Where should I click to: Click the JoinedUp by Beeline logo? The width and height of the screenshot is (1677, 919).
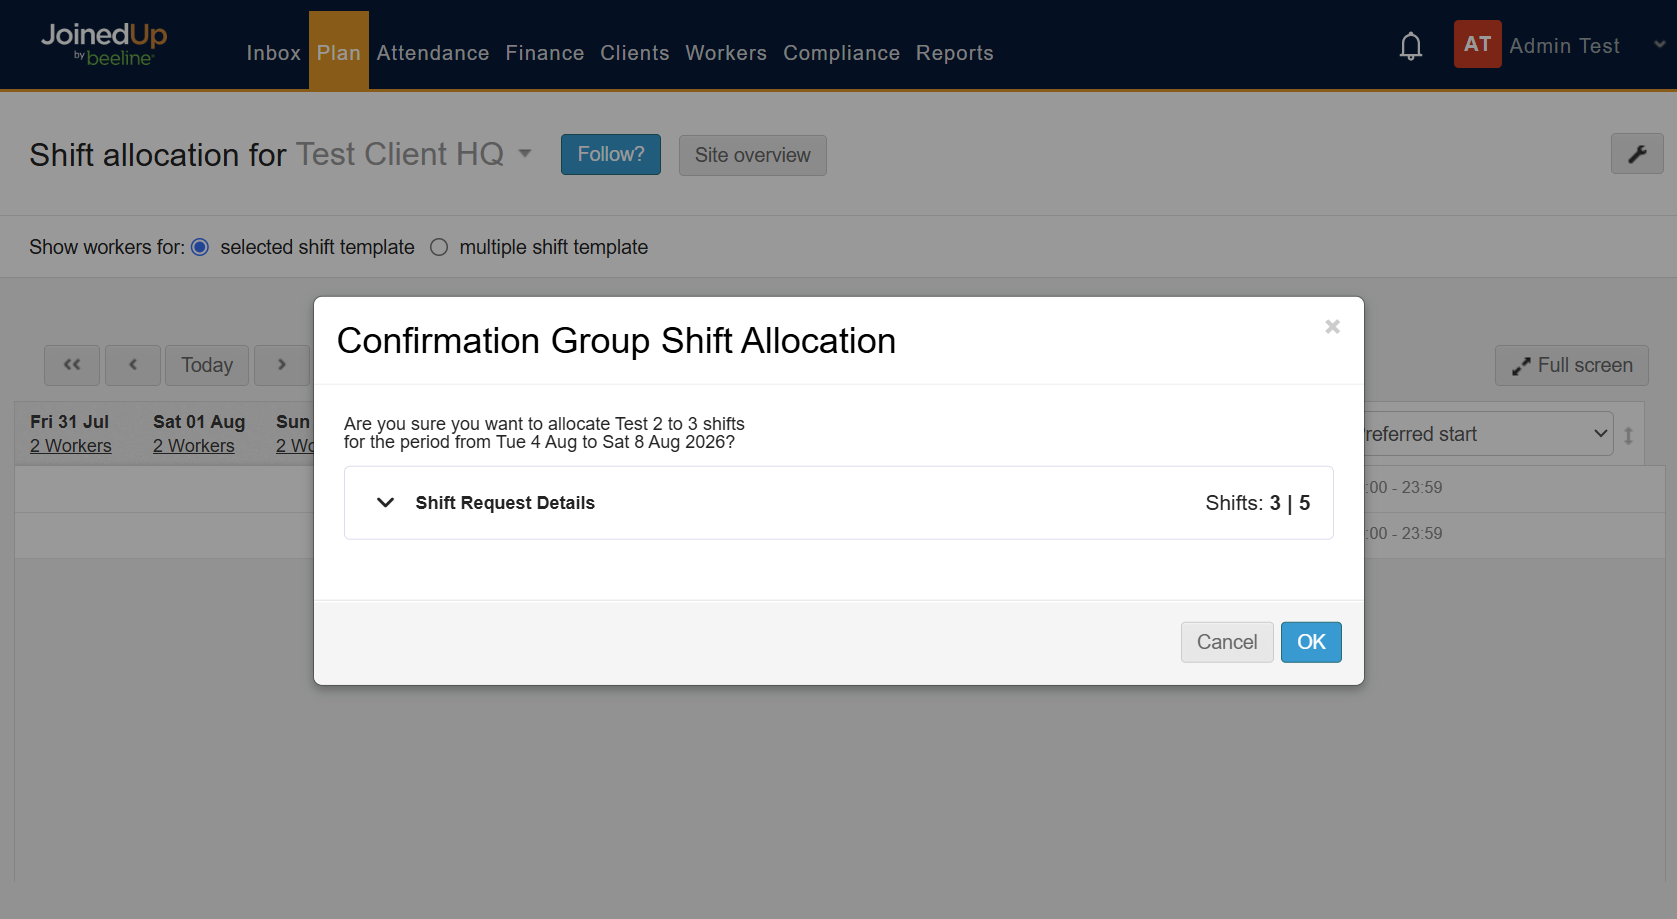[104, 45]
